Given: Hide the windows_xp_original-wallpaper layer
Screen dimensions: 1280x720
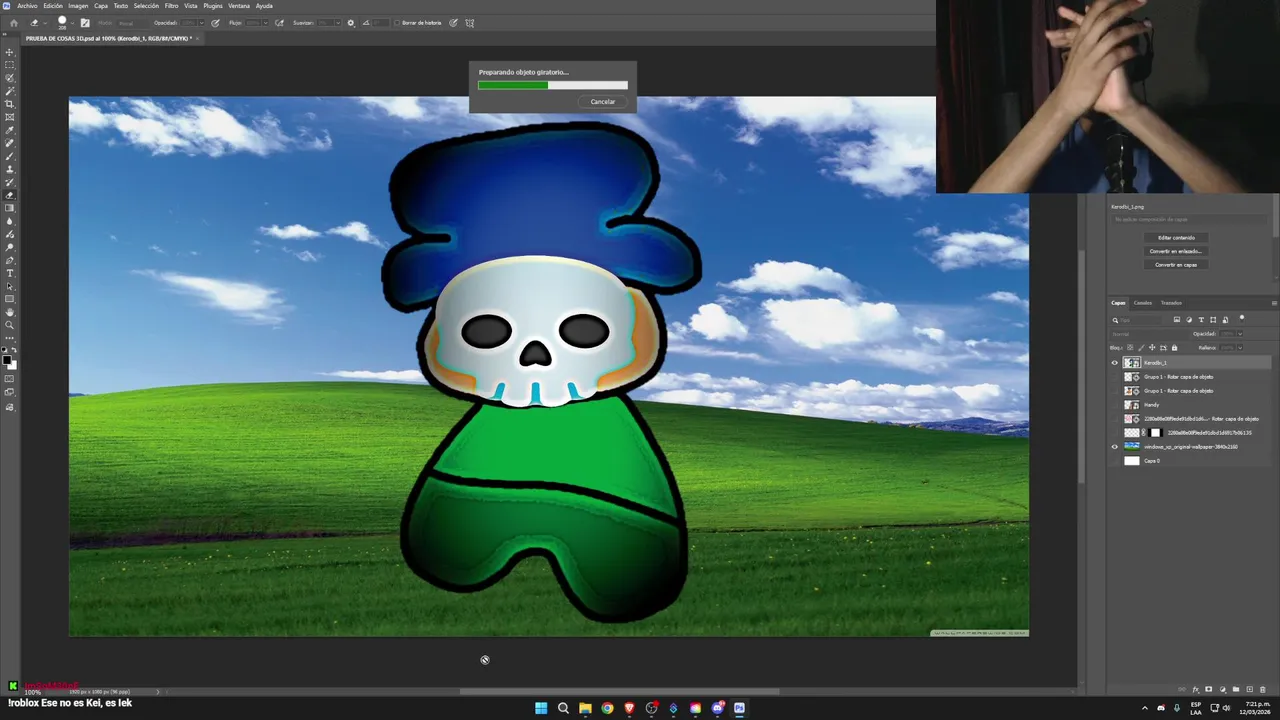Looking at the screenshot, I should (x=1115, y=447).
